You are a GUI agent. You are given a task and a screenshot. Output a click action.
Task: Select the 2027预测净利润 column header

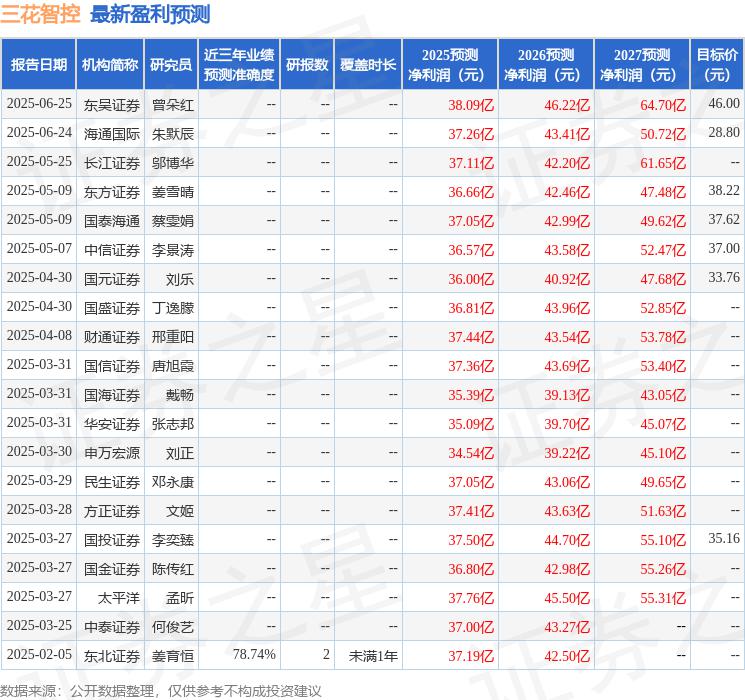642,64
